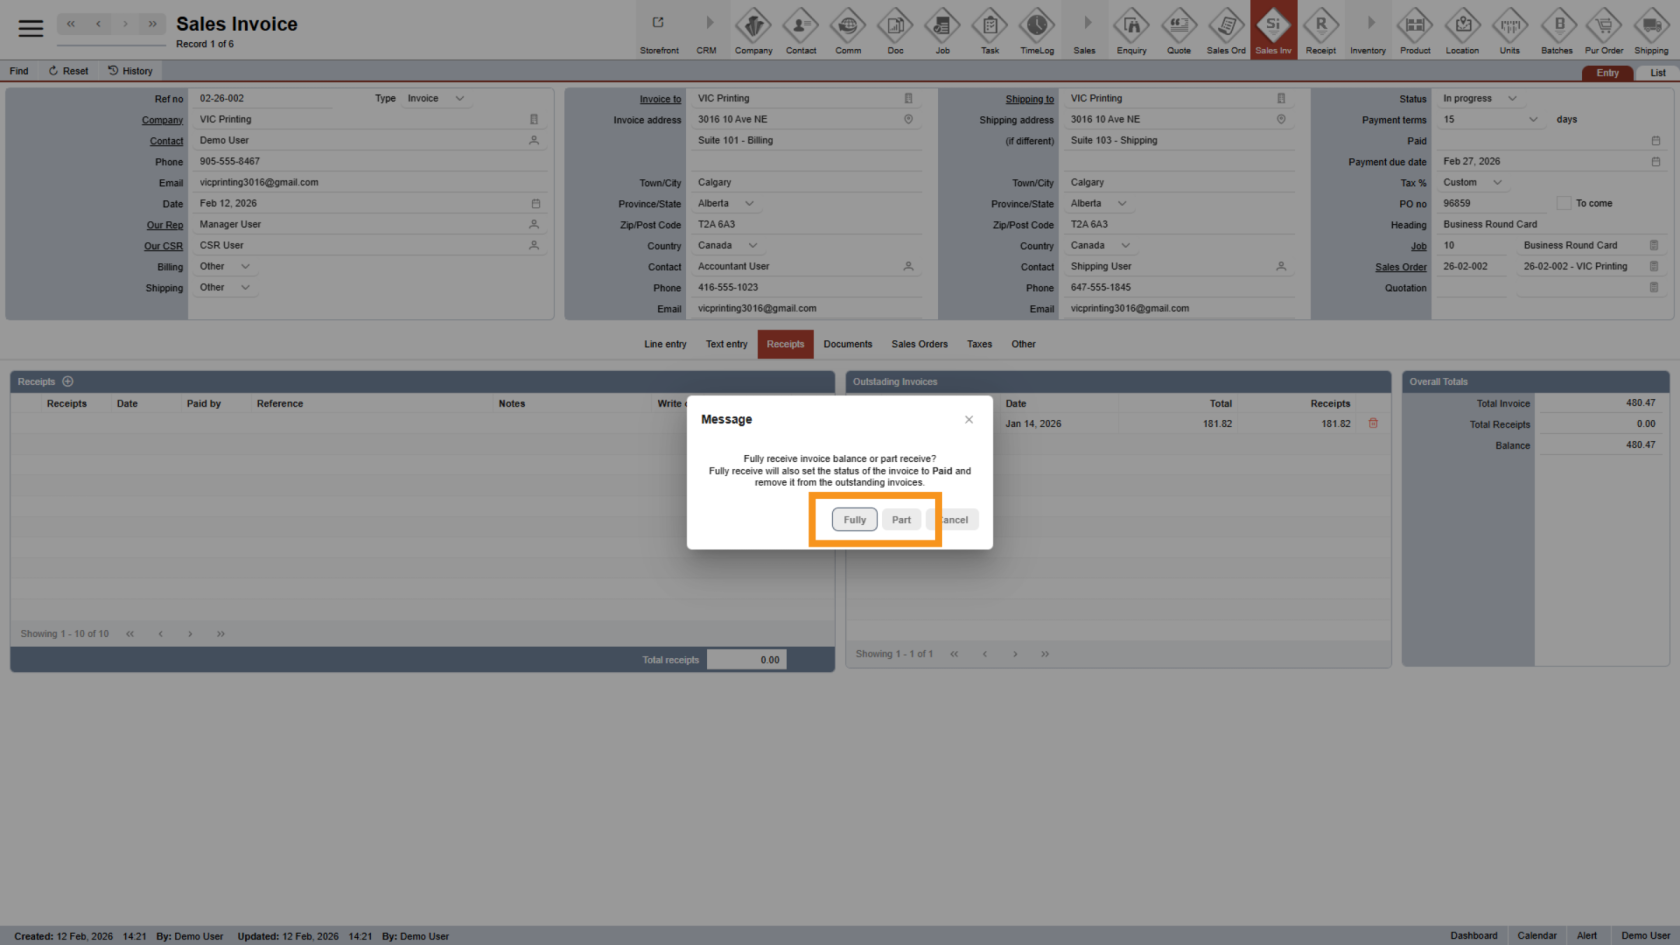Switch to List view tab
The width and height of the screenshot is (1680, 945).
(1657, 73)
